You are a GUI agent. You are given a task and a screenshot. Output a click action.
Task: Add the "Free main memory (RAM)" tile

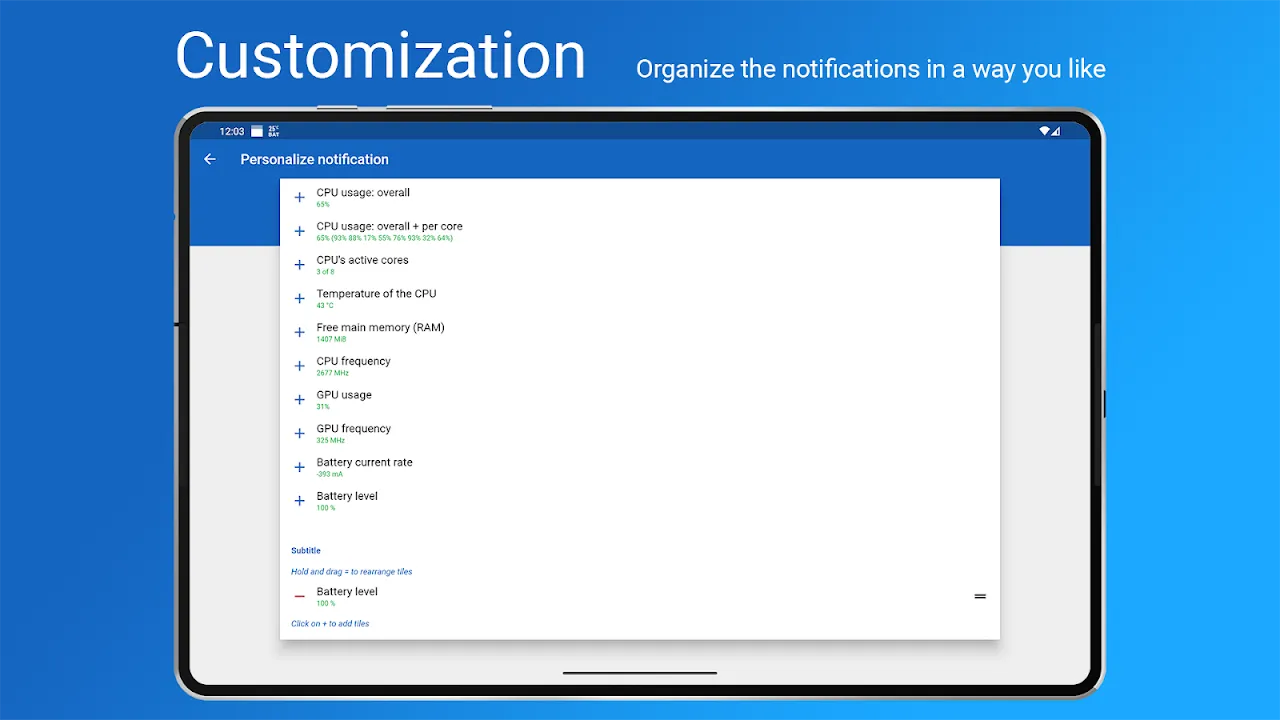[x=299, y=332]
